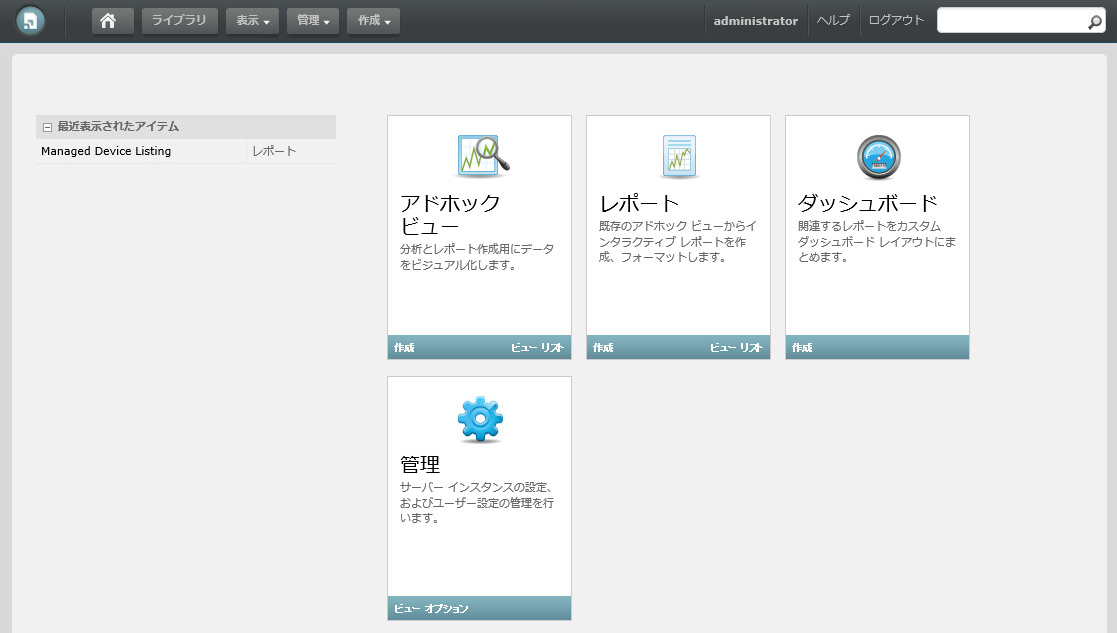Click the アドホック ビュー chart magnifier icon
This screenshot has height=633, width=1117.
click(483, 156)
